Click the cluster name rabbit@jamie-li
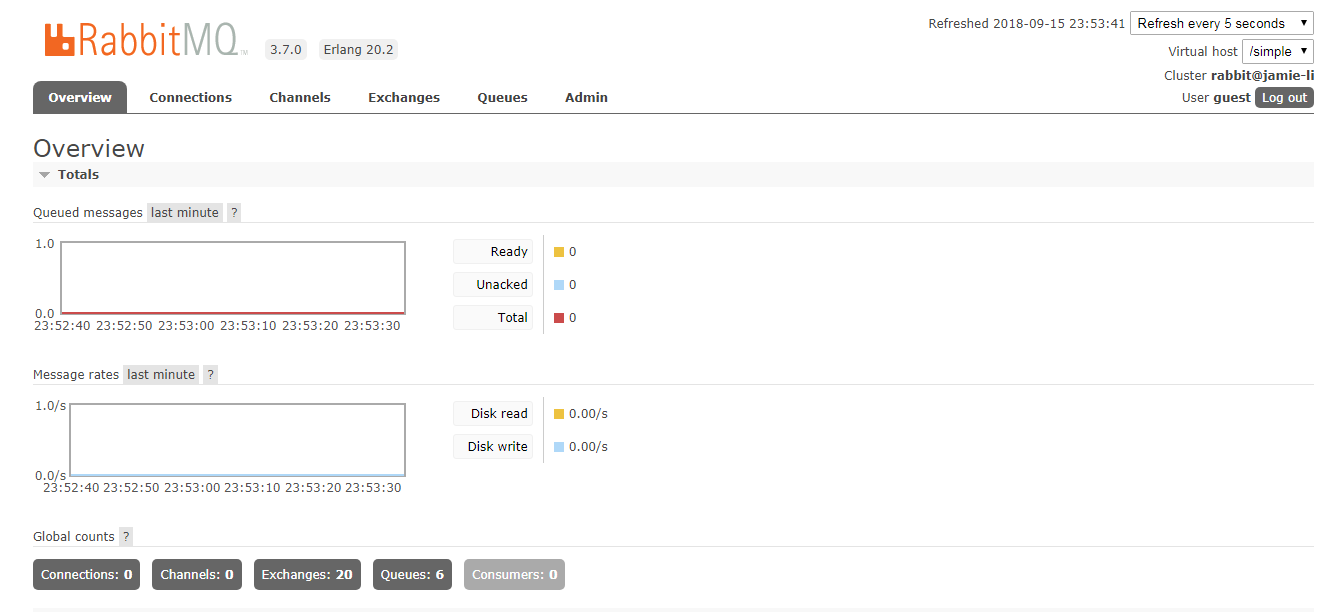 tap(1262, 75)
